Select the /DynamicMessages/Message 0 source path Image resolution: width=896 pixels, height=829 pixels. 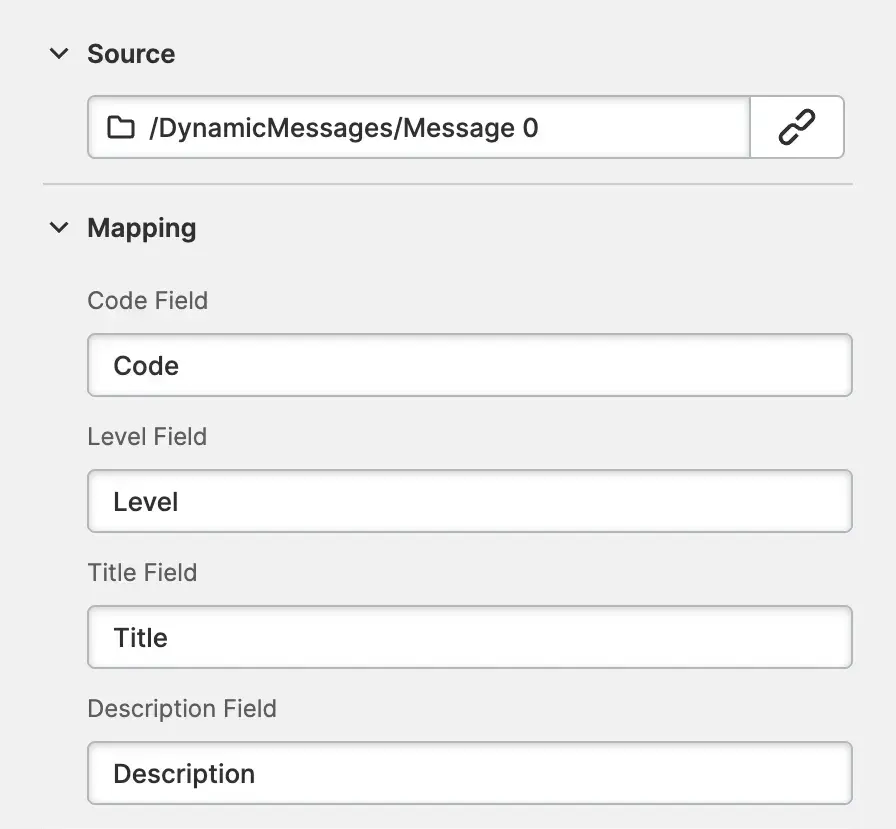click(343, 128)
